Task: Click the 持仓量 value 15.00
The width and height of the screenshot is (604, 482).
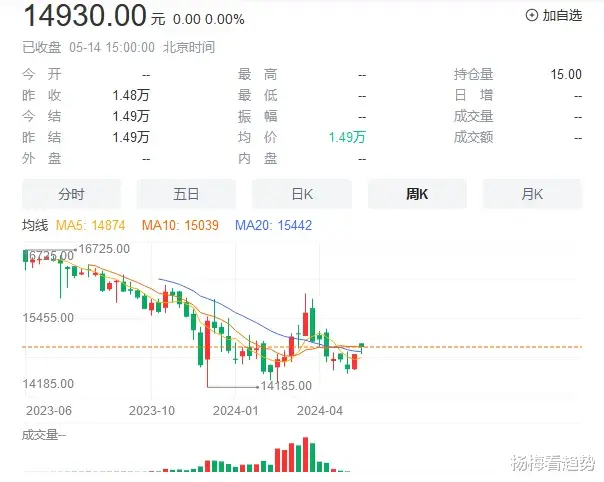Action: 566,74
